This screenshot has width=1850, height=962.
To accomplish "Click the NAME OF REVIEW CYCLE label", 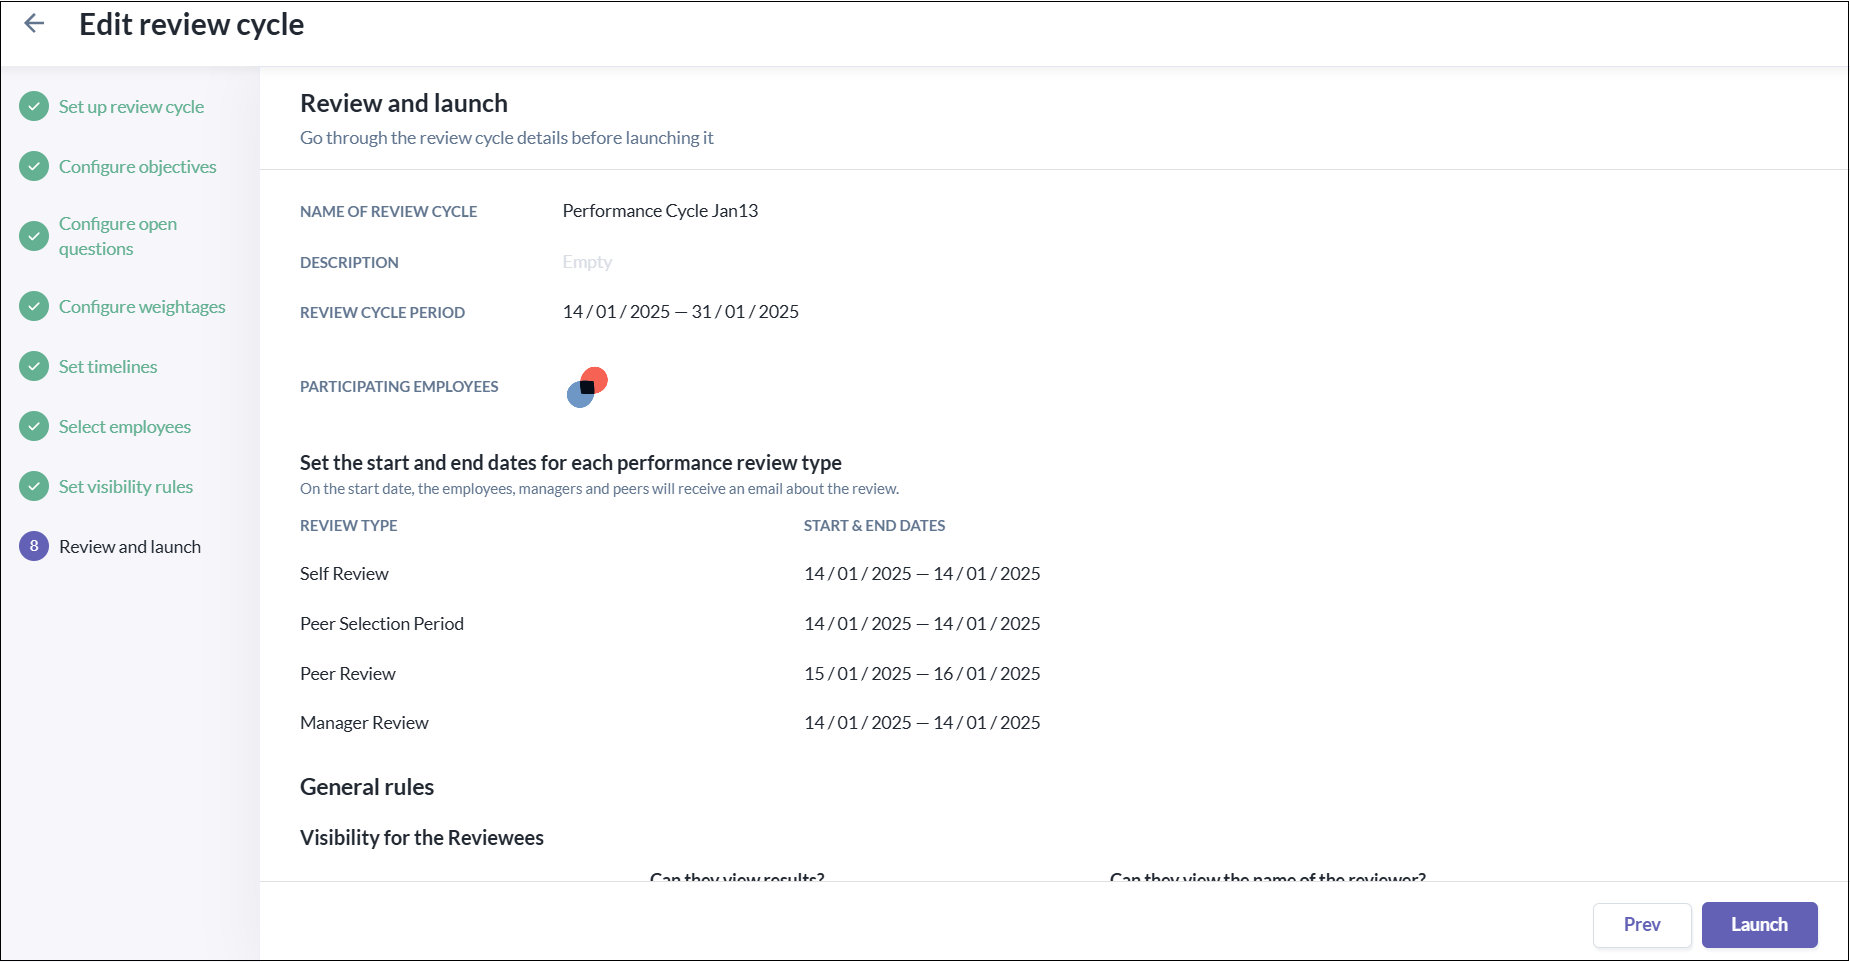I will [388, 212].
